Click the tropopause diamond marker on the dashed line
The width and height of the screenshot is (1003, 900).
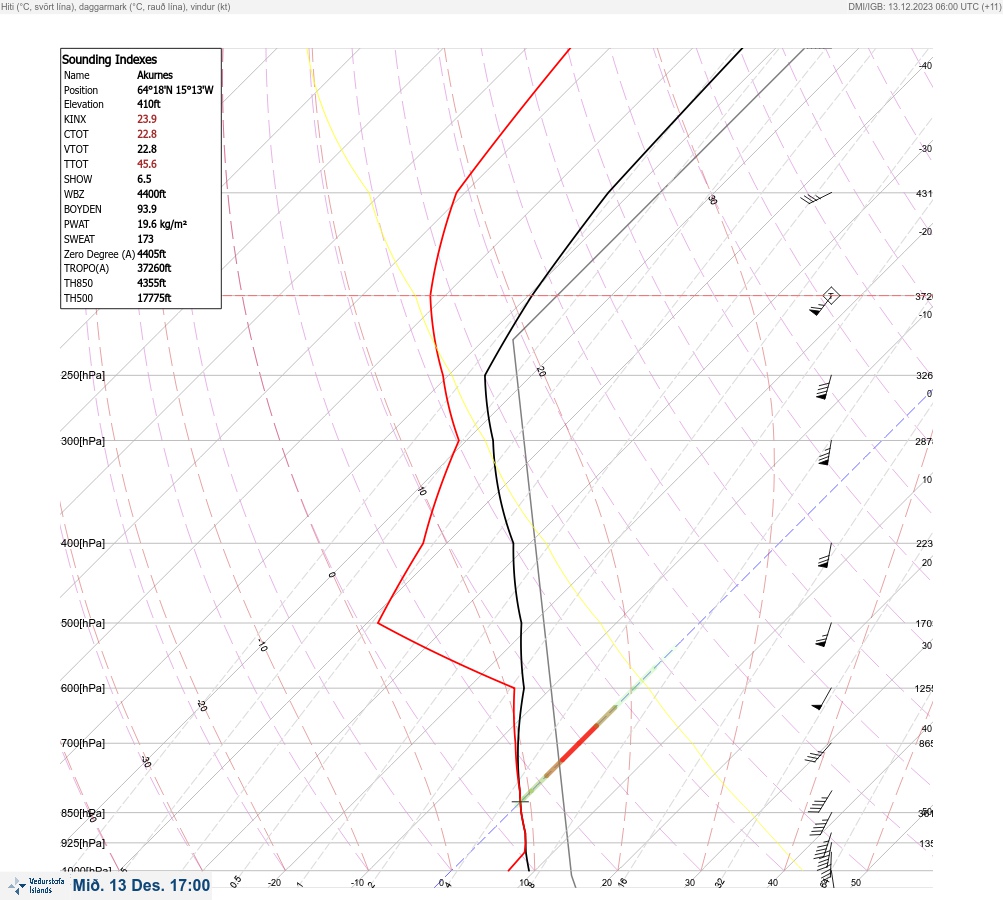tap(830, 296)
